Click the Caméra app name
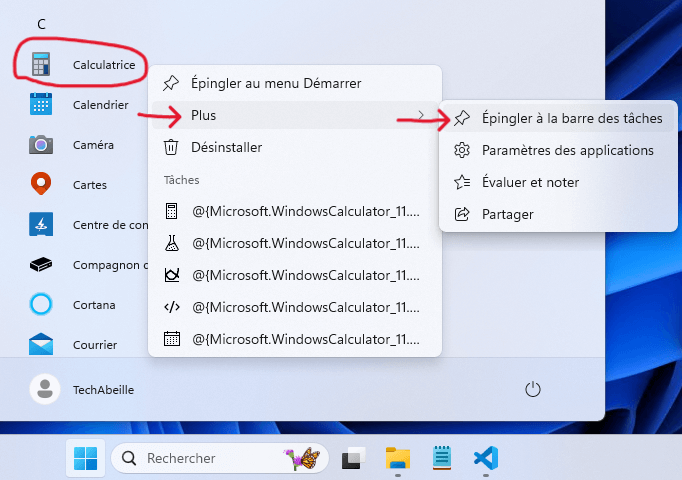 (x=93, y=145)
